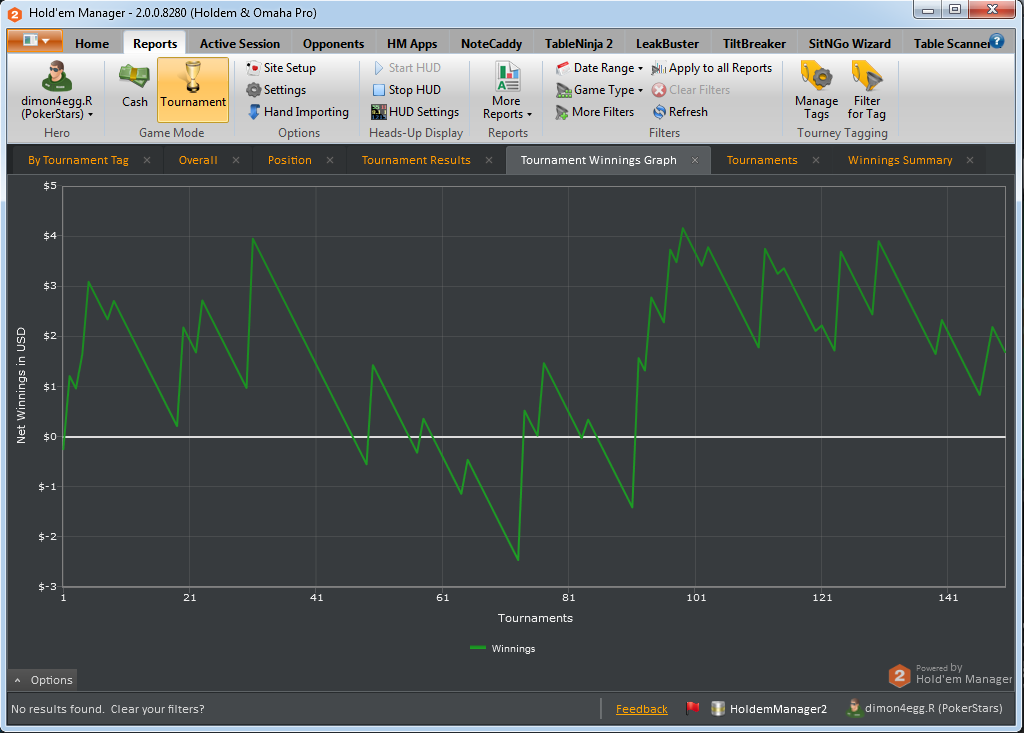Open the Game Type filter dropdown

599,90
